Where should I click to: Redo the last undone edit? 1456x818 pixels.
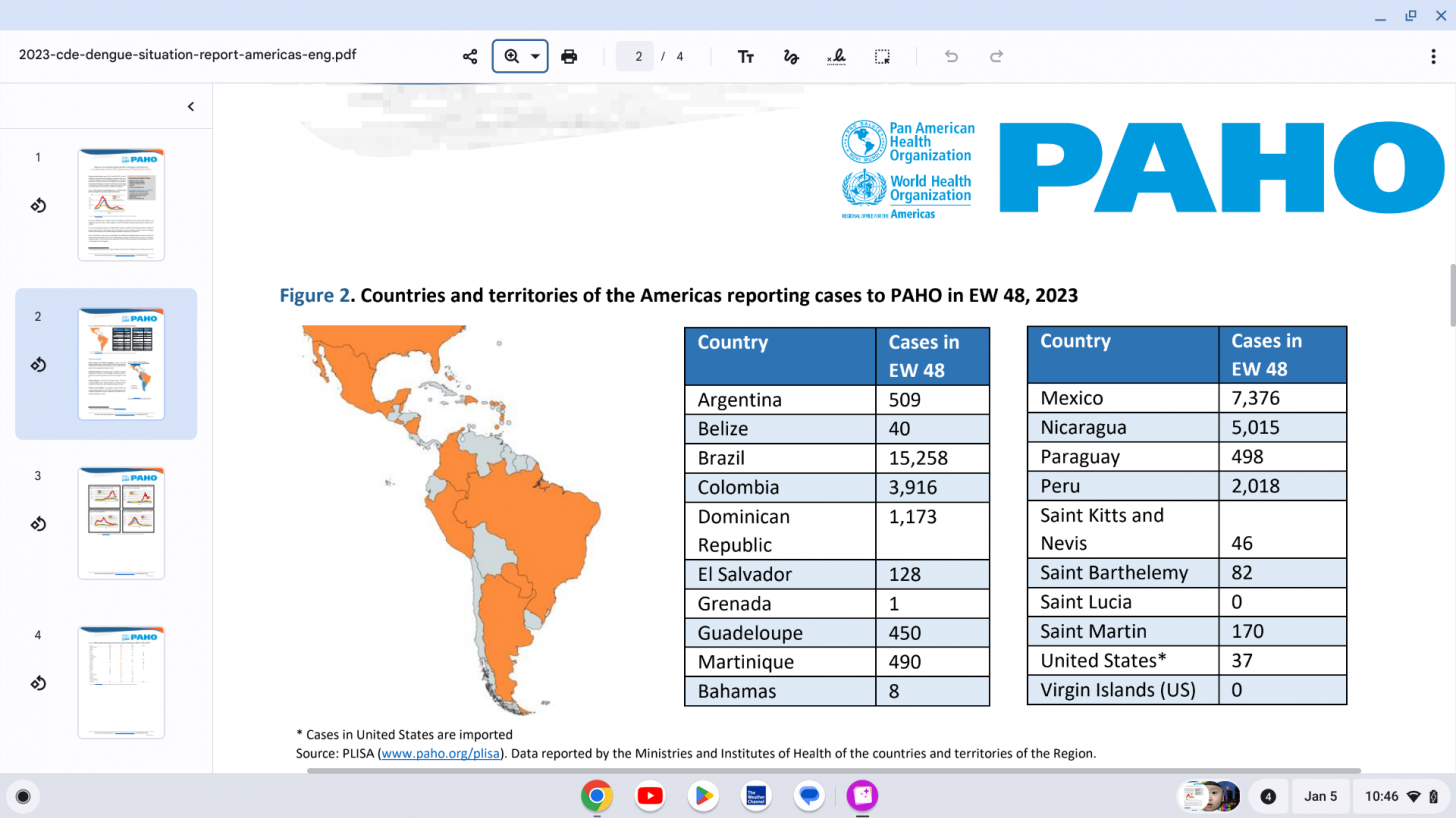pyautogui.click(x=996, y=56)
